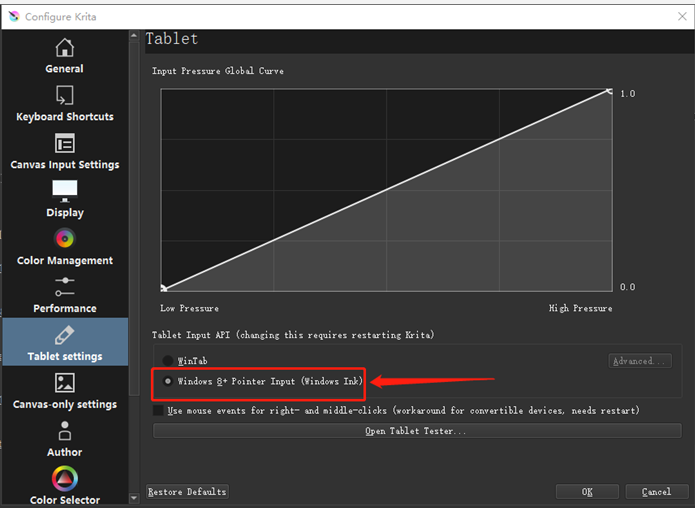Open the Display settings page
This screenshot has width=695, height=508.
[65, 199]
